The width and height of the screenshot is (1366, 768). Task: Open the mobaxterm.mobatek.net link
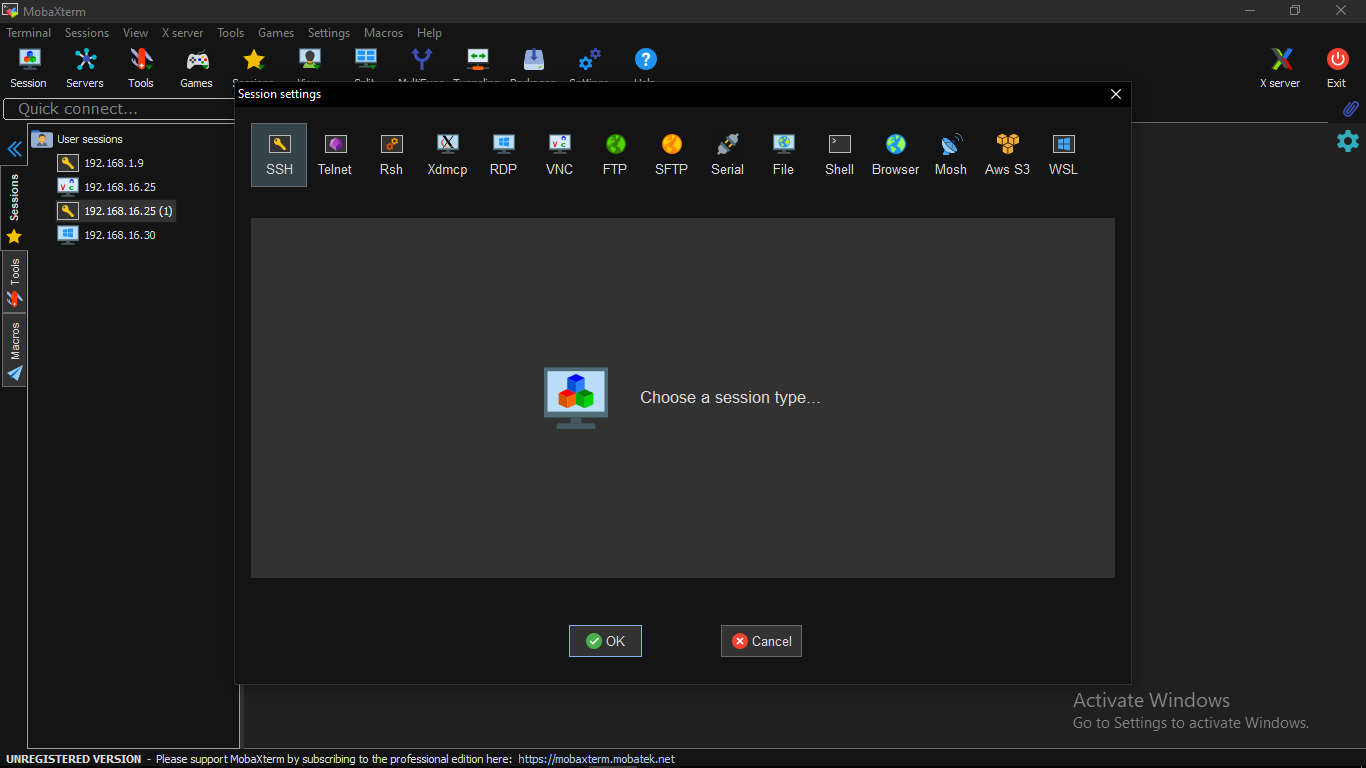pos(597,759)
